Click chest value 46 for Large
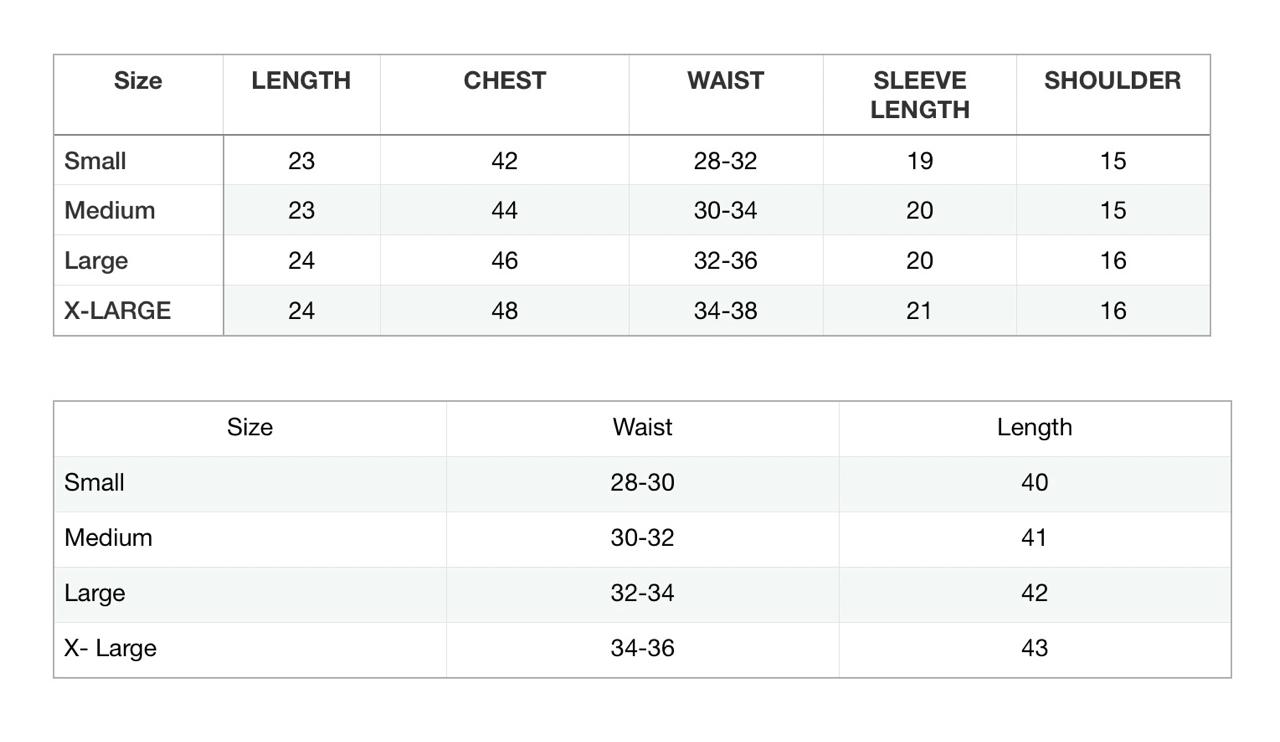The image size is (1280, 742). (x=504, y=261)
